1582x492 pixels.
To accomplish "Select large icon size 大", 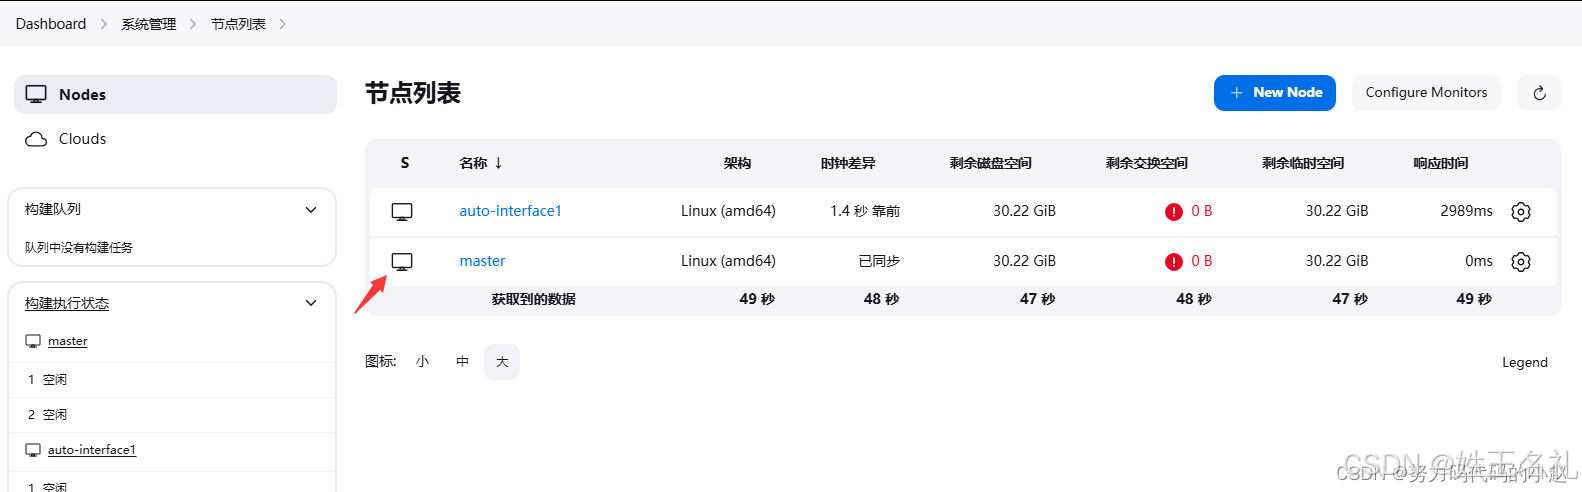I will click(502, 362).
